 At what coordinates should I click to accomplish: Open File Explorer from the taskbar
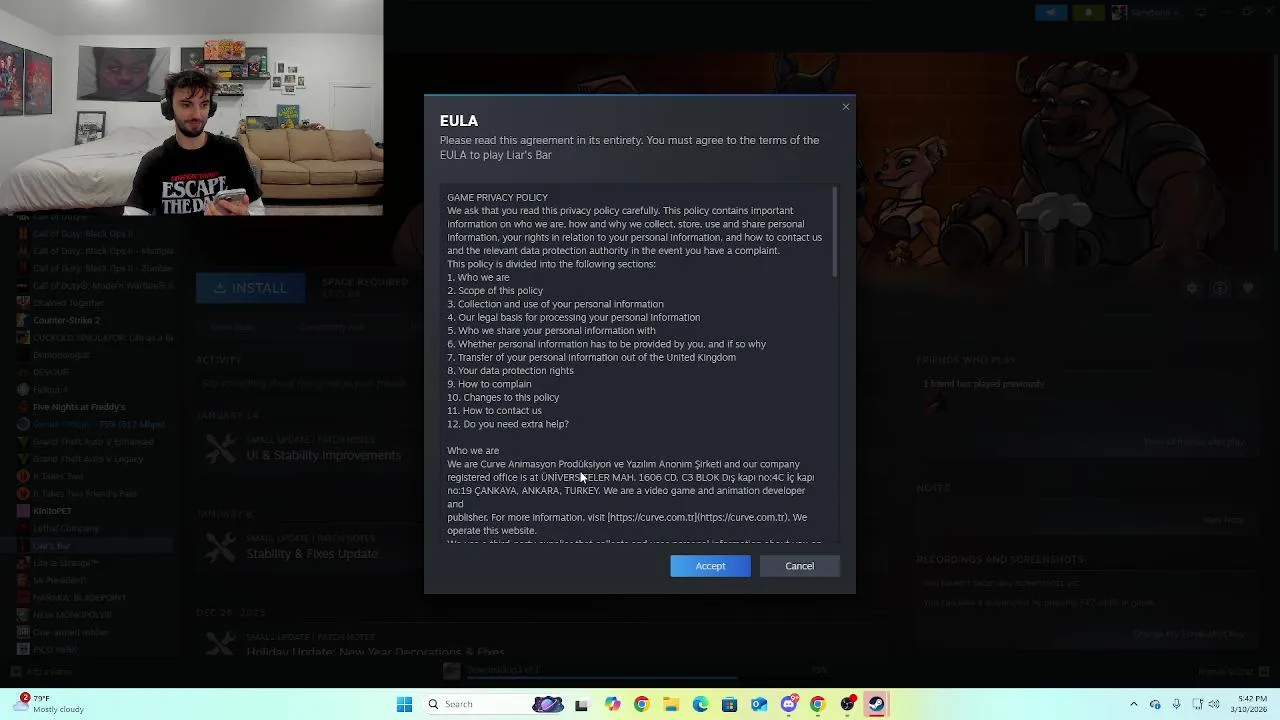coord(671,704)
